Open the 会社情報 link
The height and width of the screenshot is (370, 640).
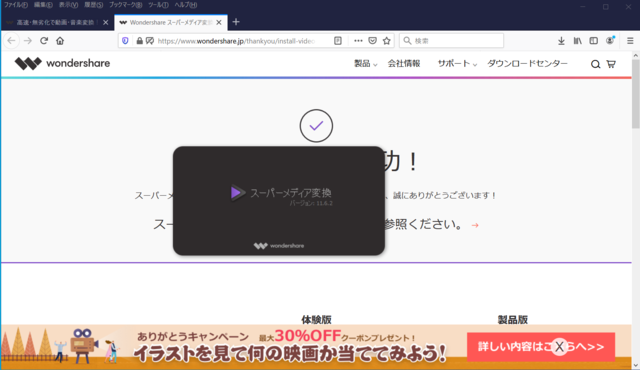[x=404, y=64]
